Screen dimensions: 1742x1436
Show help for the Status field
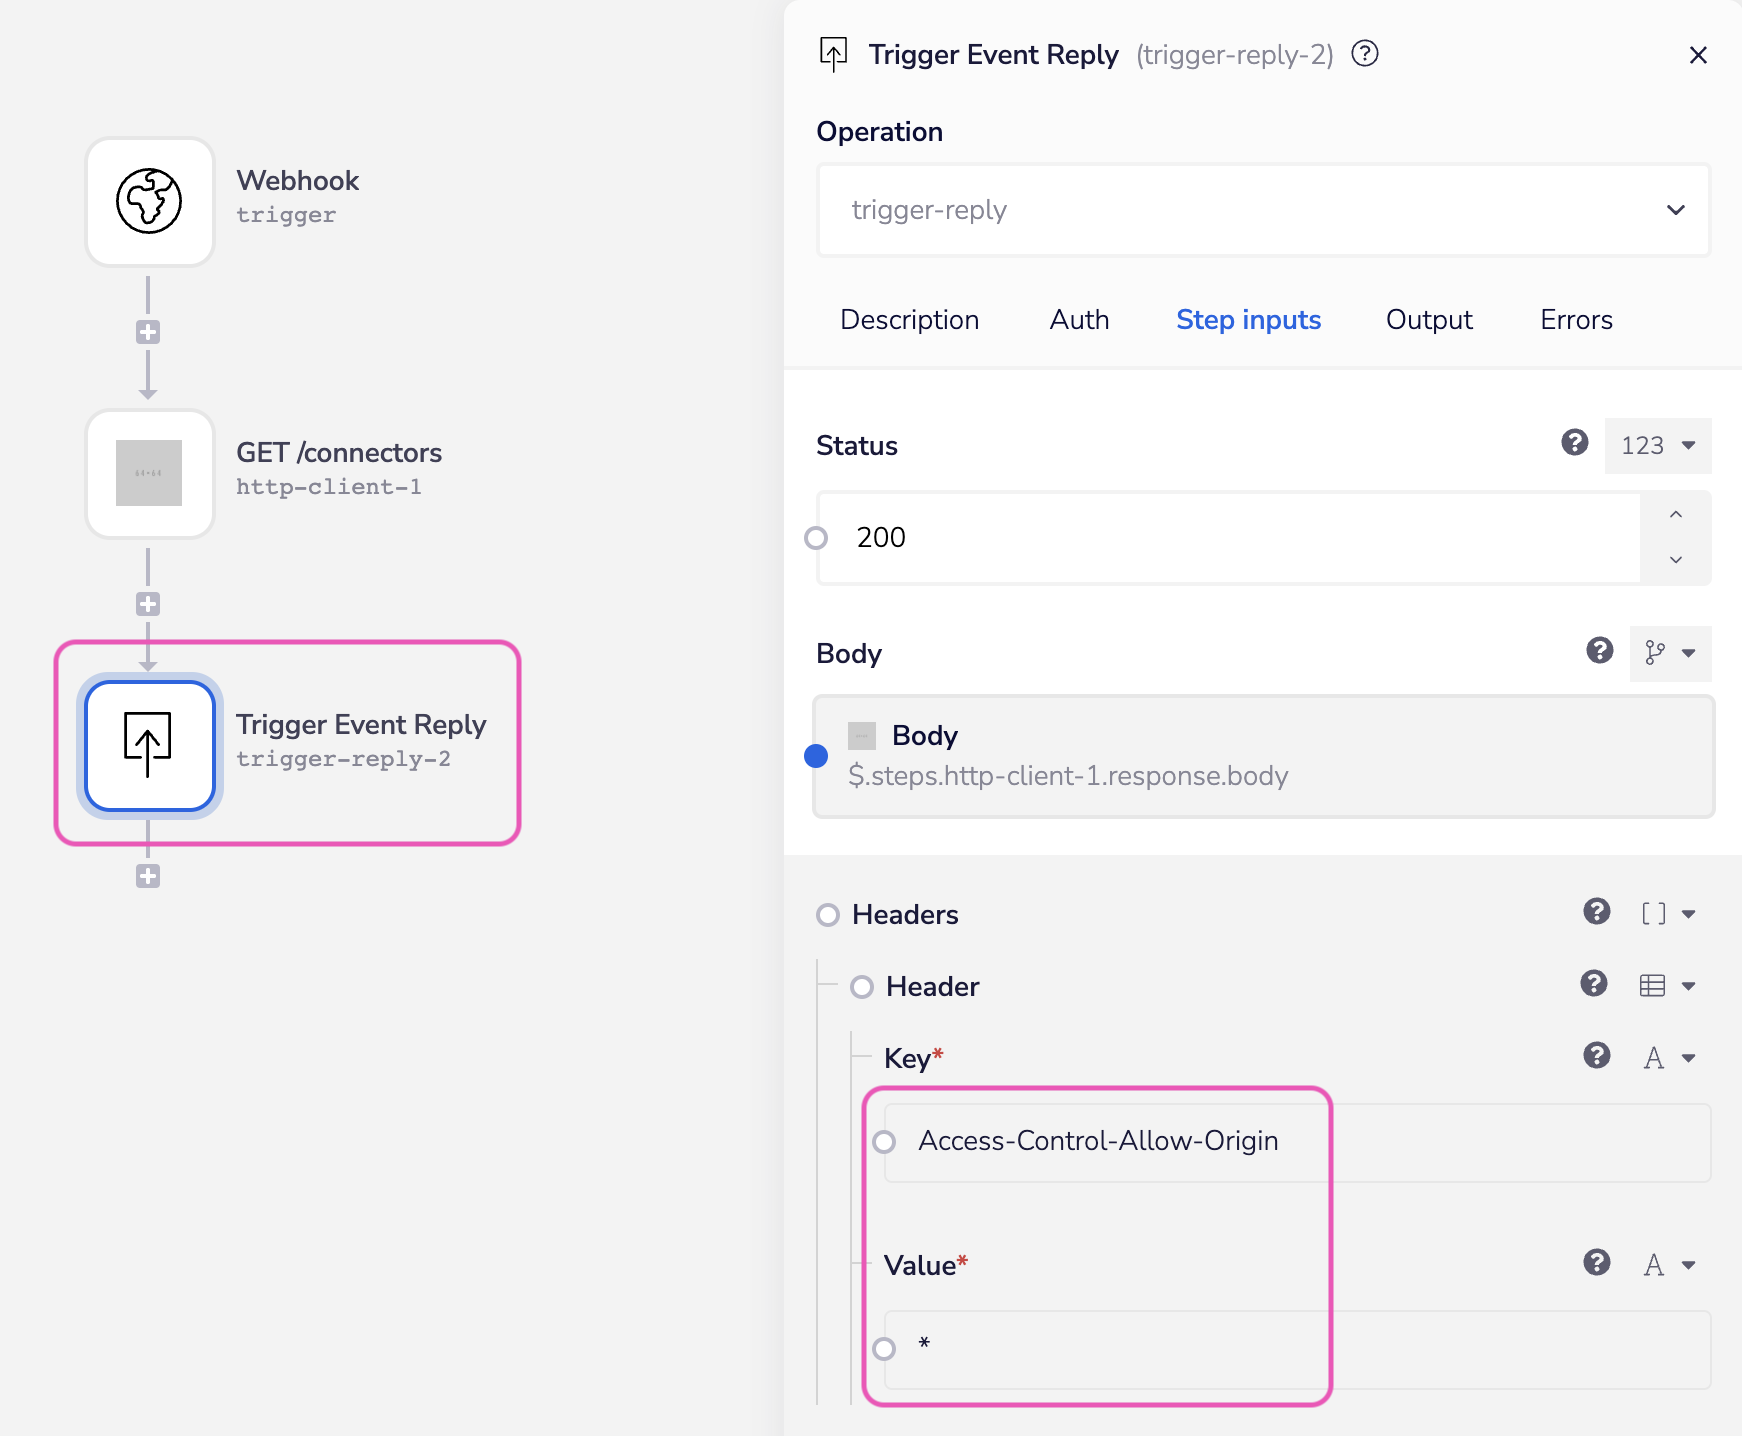pos(1574,443)
